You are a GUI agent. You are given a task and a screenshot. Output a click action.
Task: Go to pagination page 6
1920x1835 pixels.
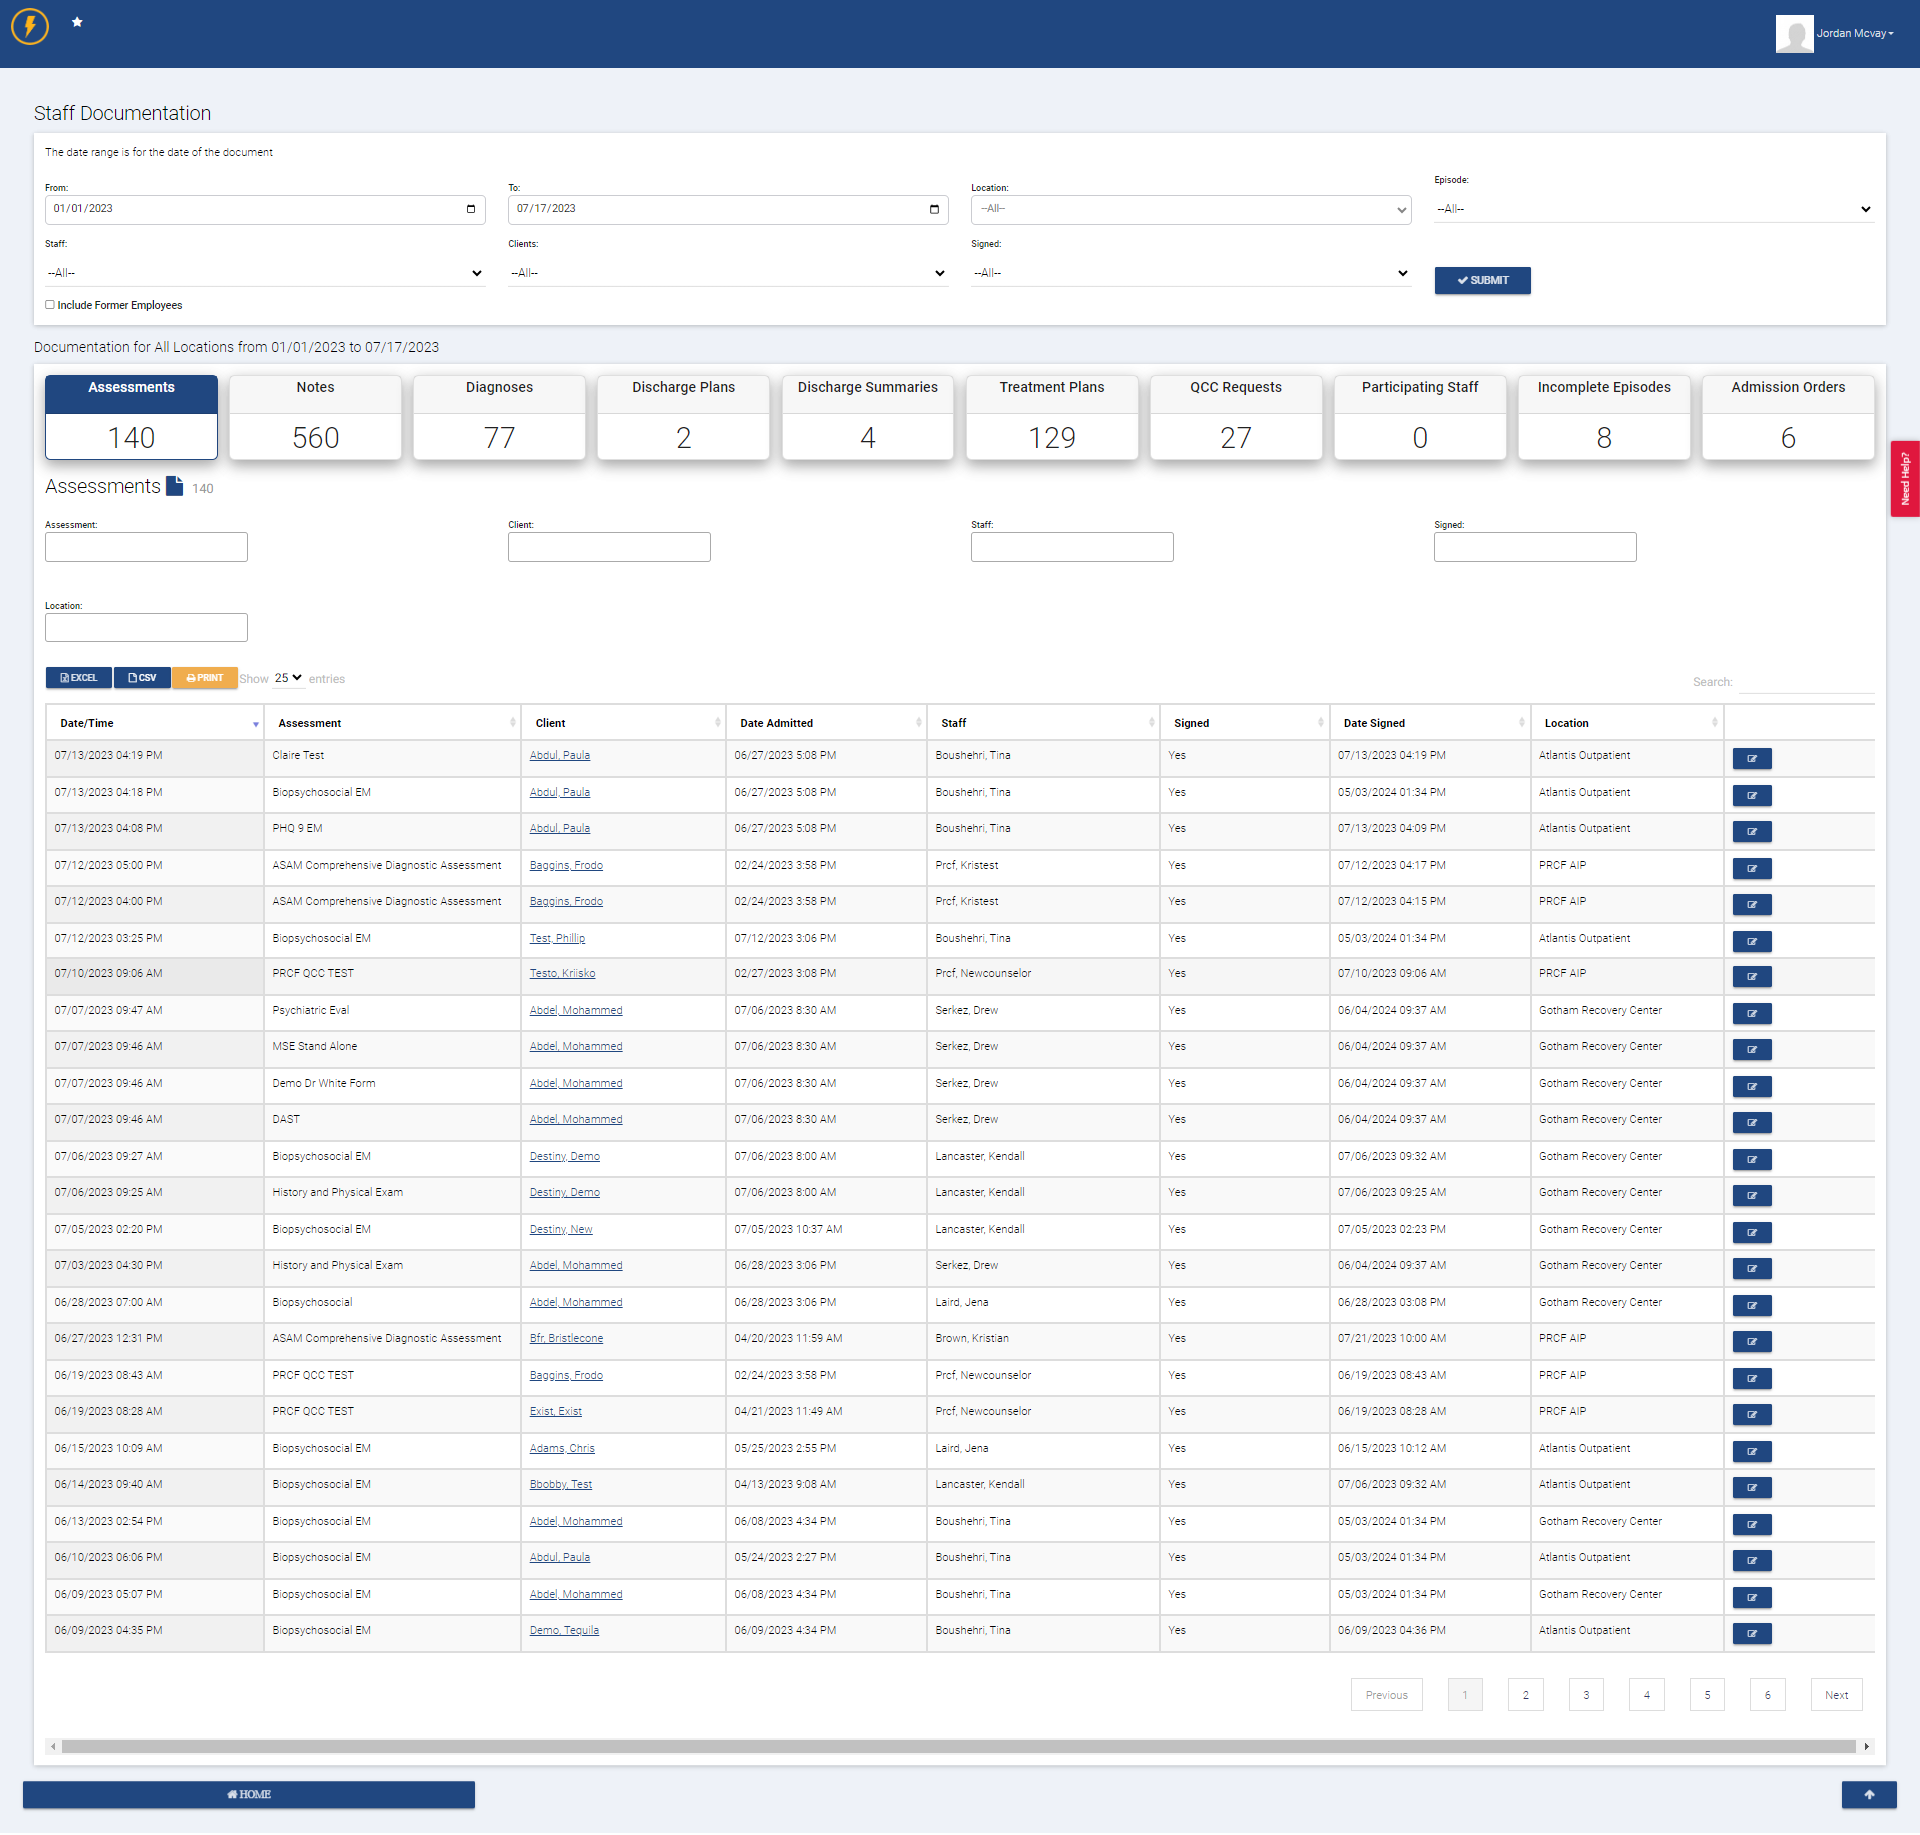click(x=1767, y=1695)
